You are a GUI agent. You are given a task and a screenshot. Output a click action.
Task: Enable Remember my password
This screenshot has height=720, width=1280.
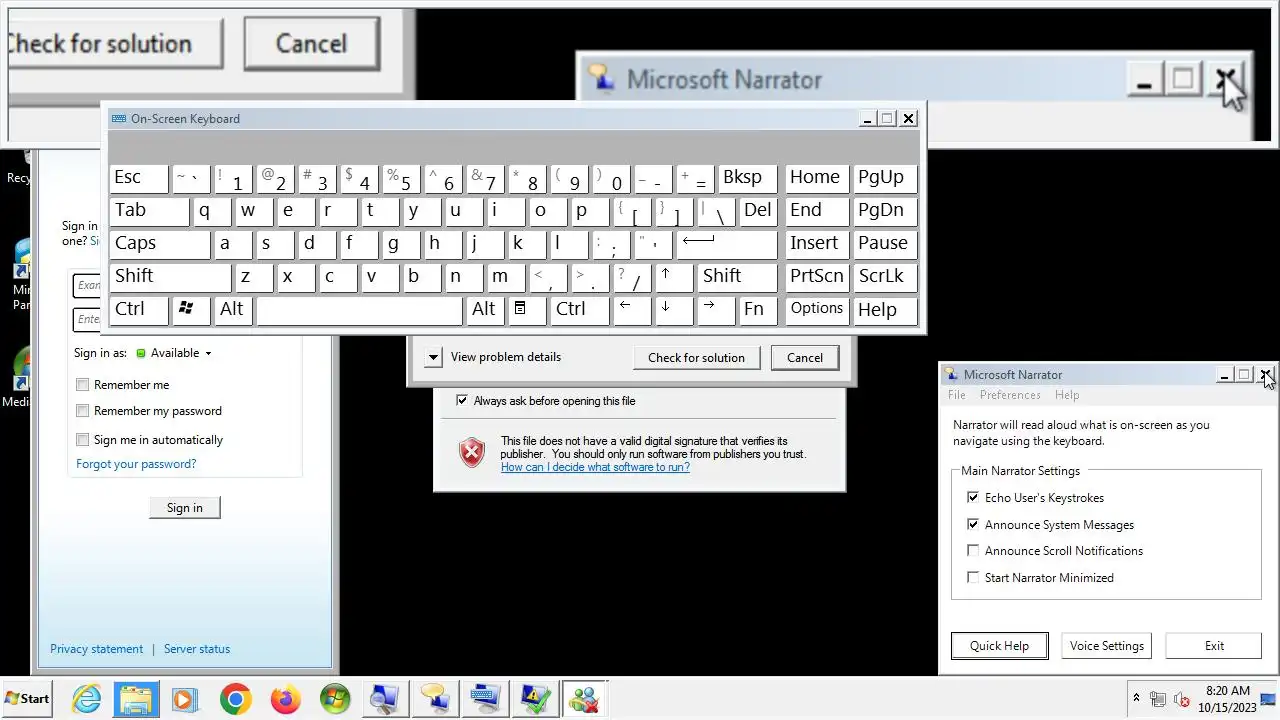[x=83, y=411]
